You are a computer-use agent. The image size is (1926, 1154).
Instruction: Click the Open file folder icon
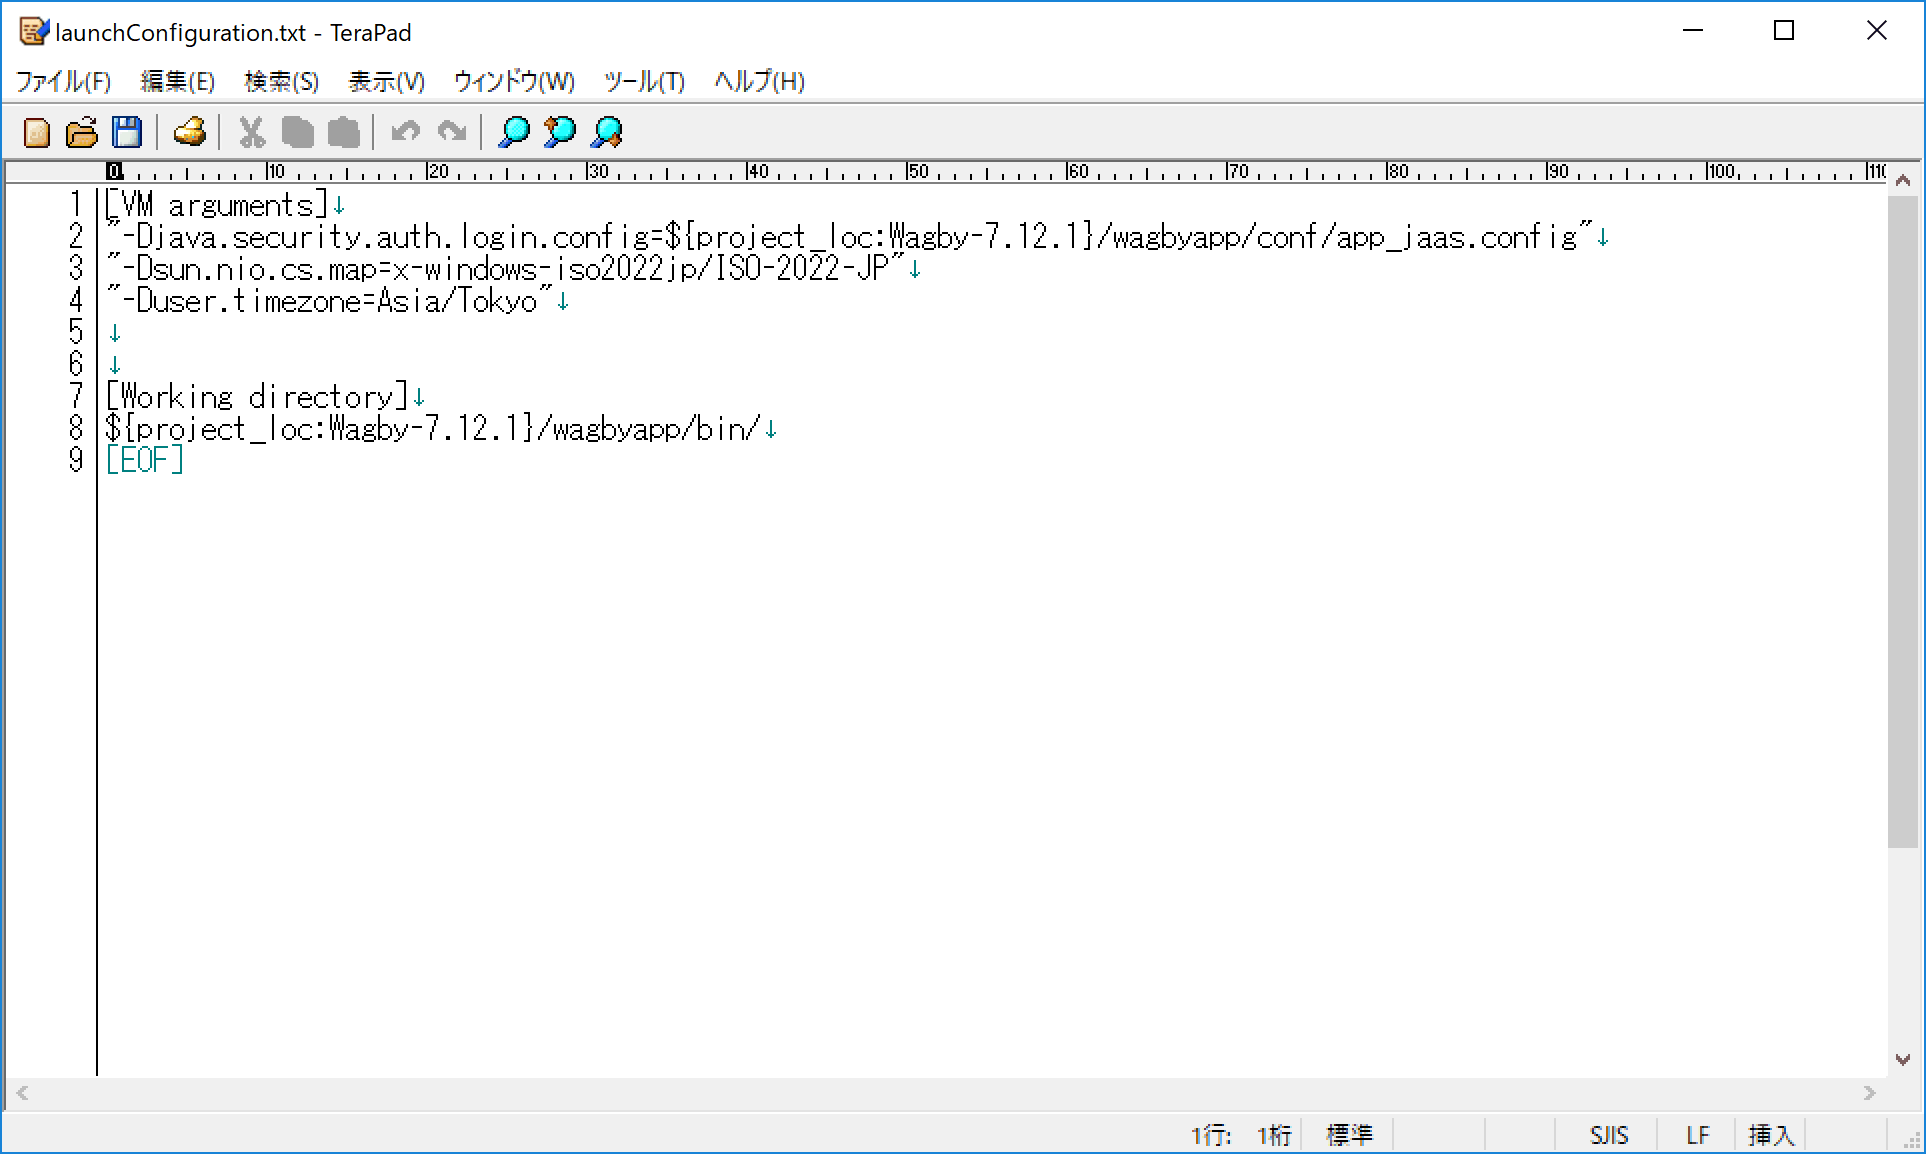[x=82, y=132]
